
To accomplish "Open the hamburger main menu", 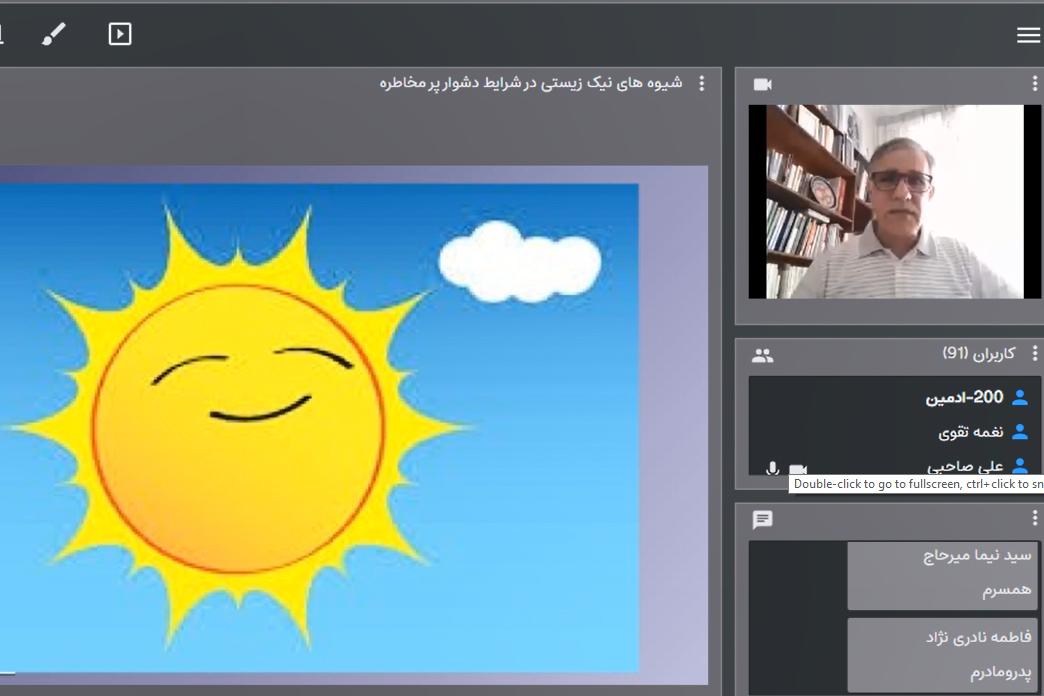I will click(x=1028, y=36).
